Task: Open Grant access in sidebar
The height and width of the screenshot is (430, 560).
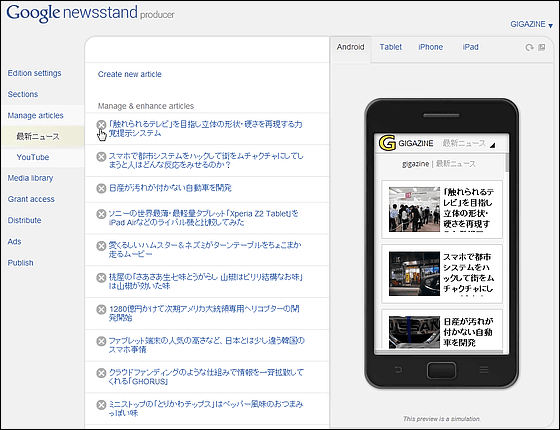Action: coord(31,199)
